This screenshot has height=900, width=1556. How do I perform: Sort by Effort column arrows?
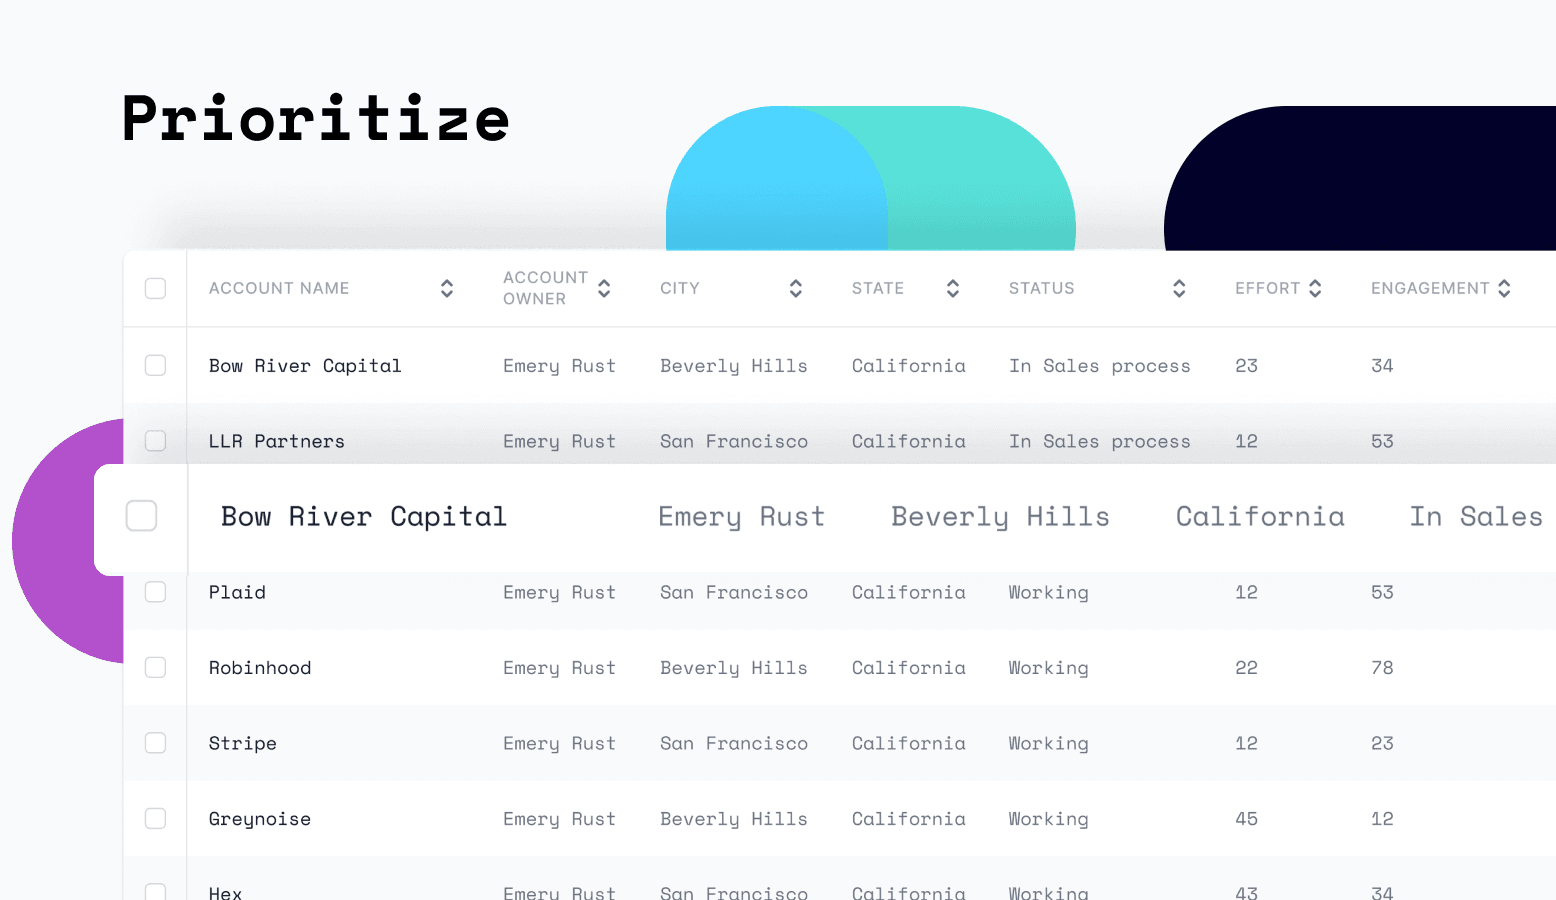point(1315,288)
